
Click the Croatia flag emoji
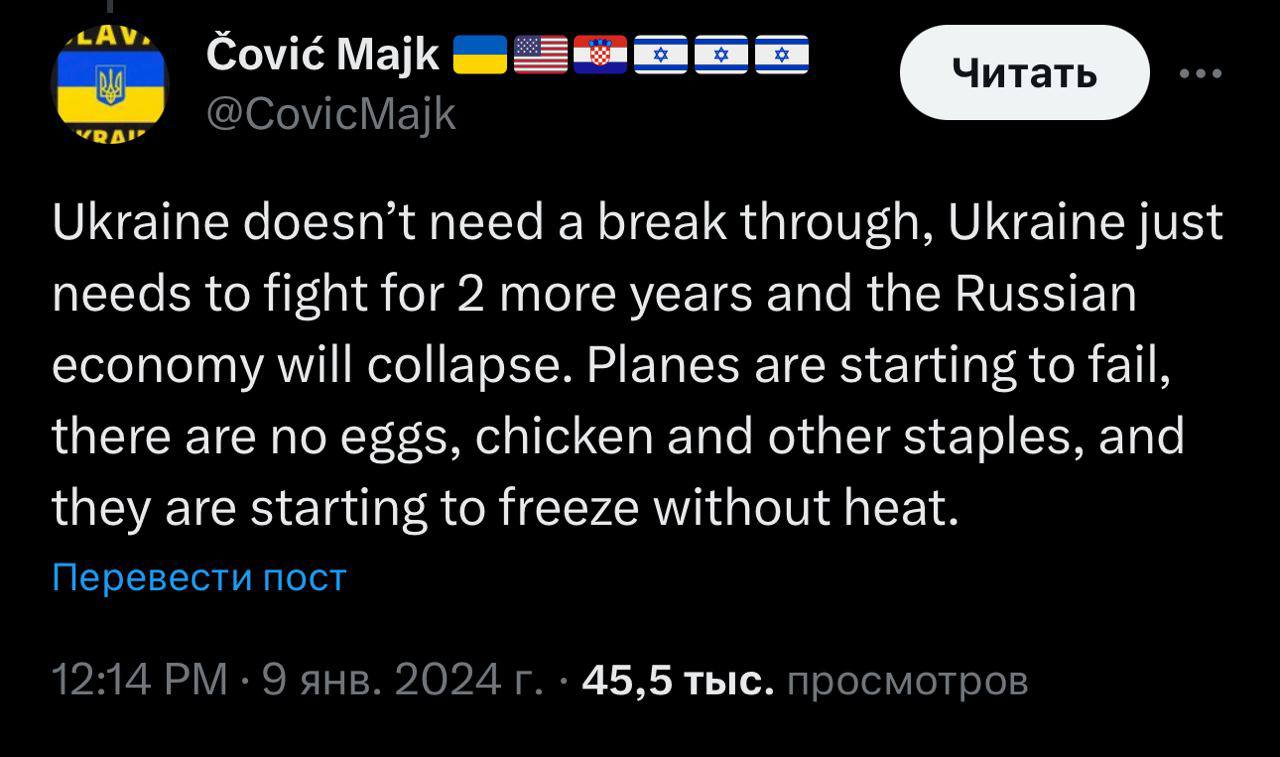point(600,56)
